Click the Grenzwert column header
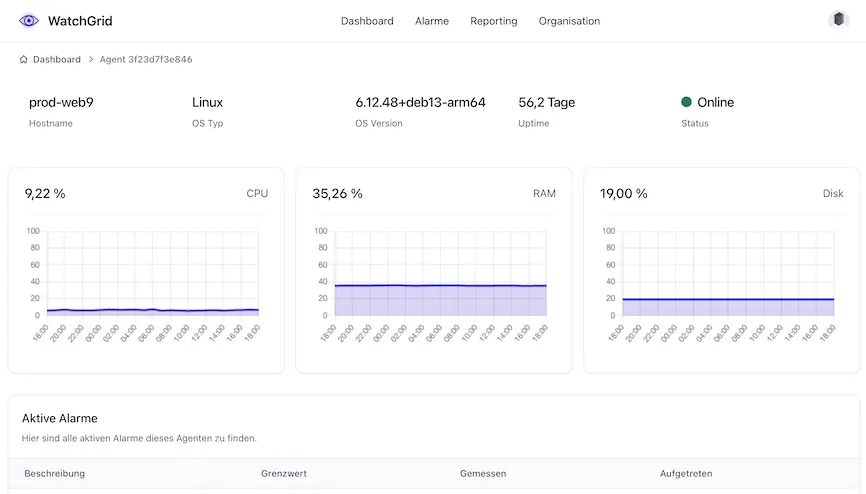This screenshot has width=866, height=494. [x=283, y=473]
